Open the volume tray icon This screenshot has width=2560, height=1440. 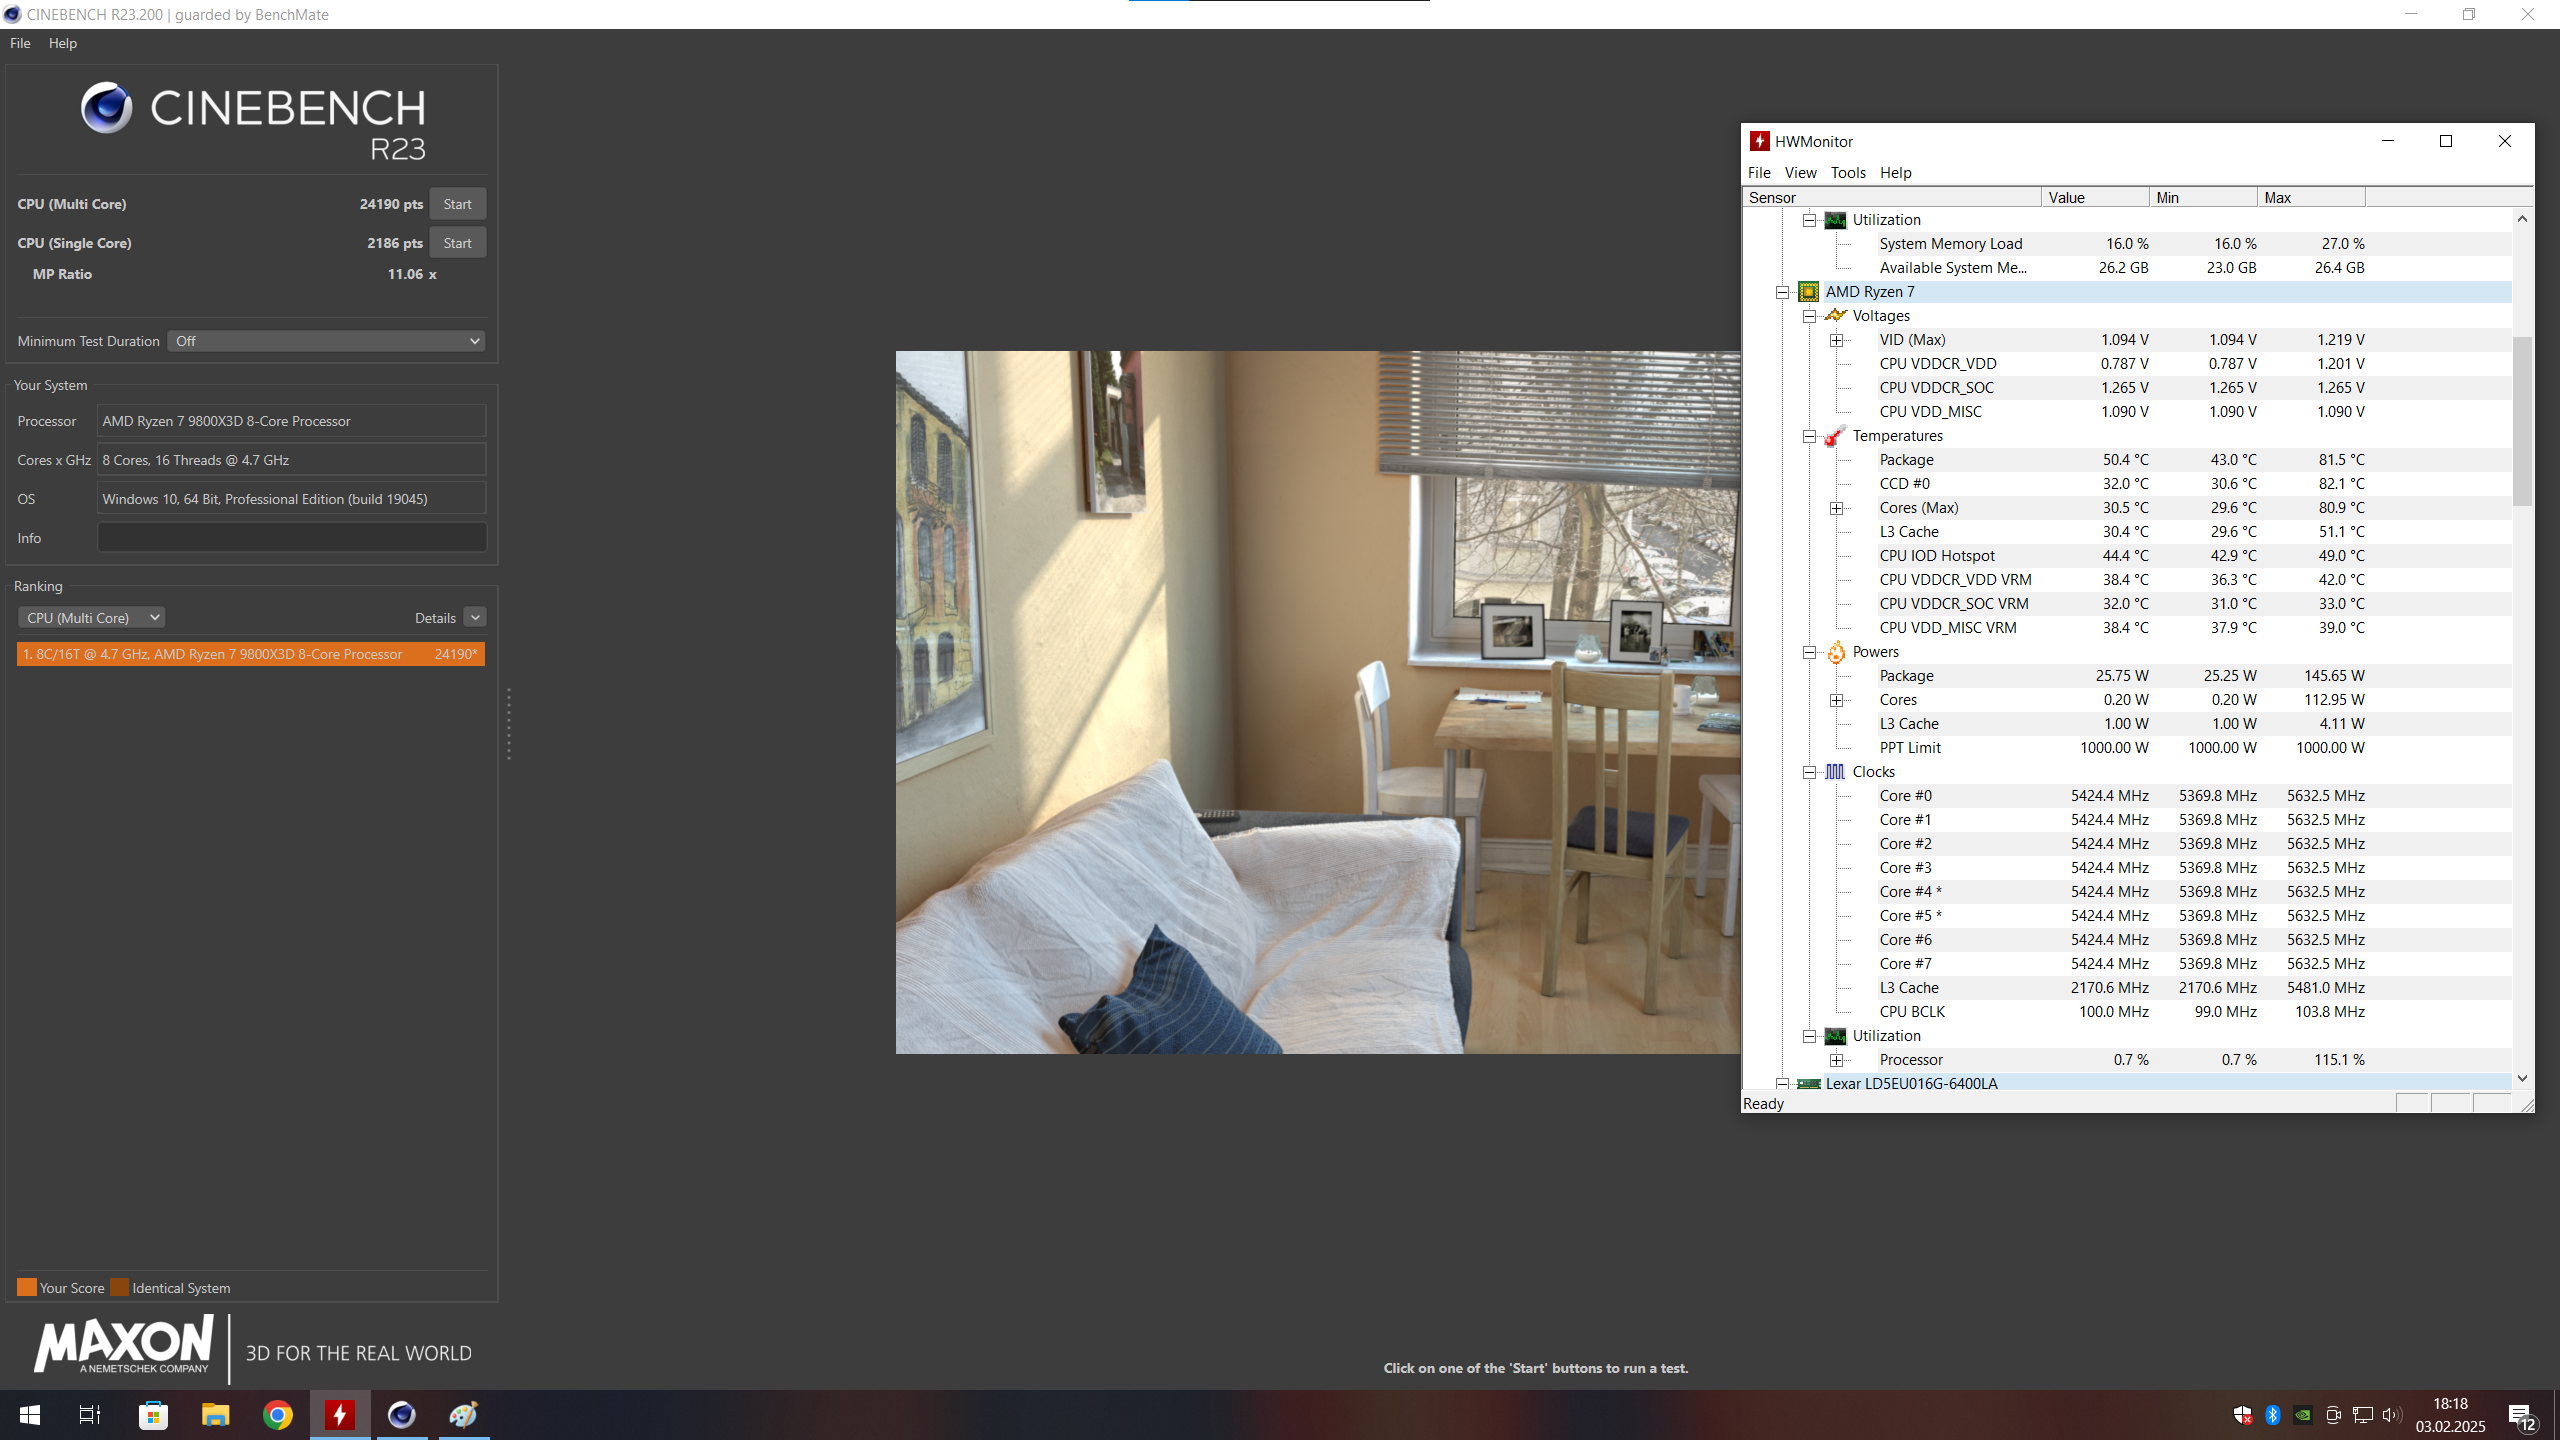(2391, 1415)
